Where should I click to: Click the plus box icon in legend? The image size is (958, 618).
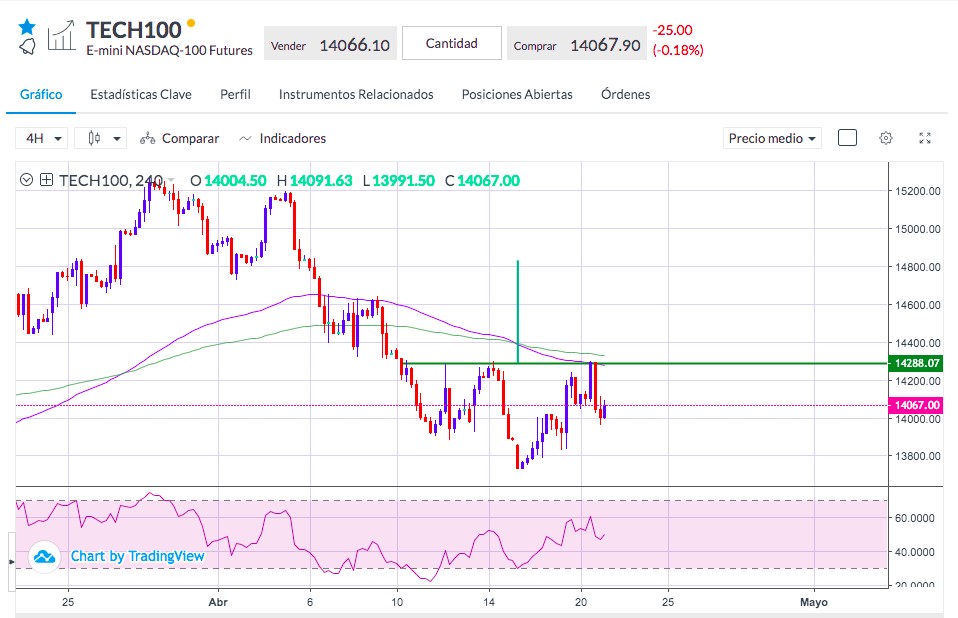pos(46,180)
